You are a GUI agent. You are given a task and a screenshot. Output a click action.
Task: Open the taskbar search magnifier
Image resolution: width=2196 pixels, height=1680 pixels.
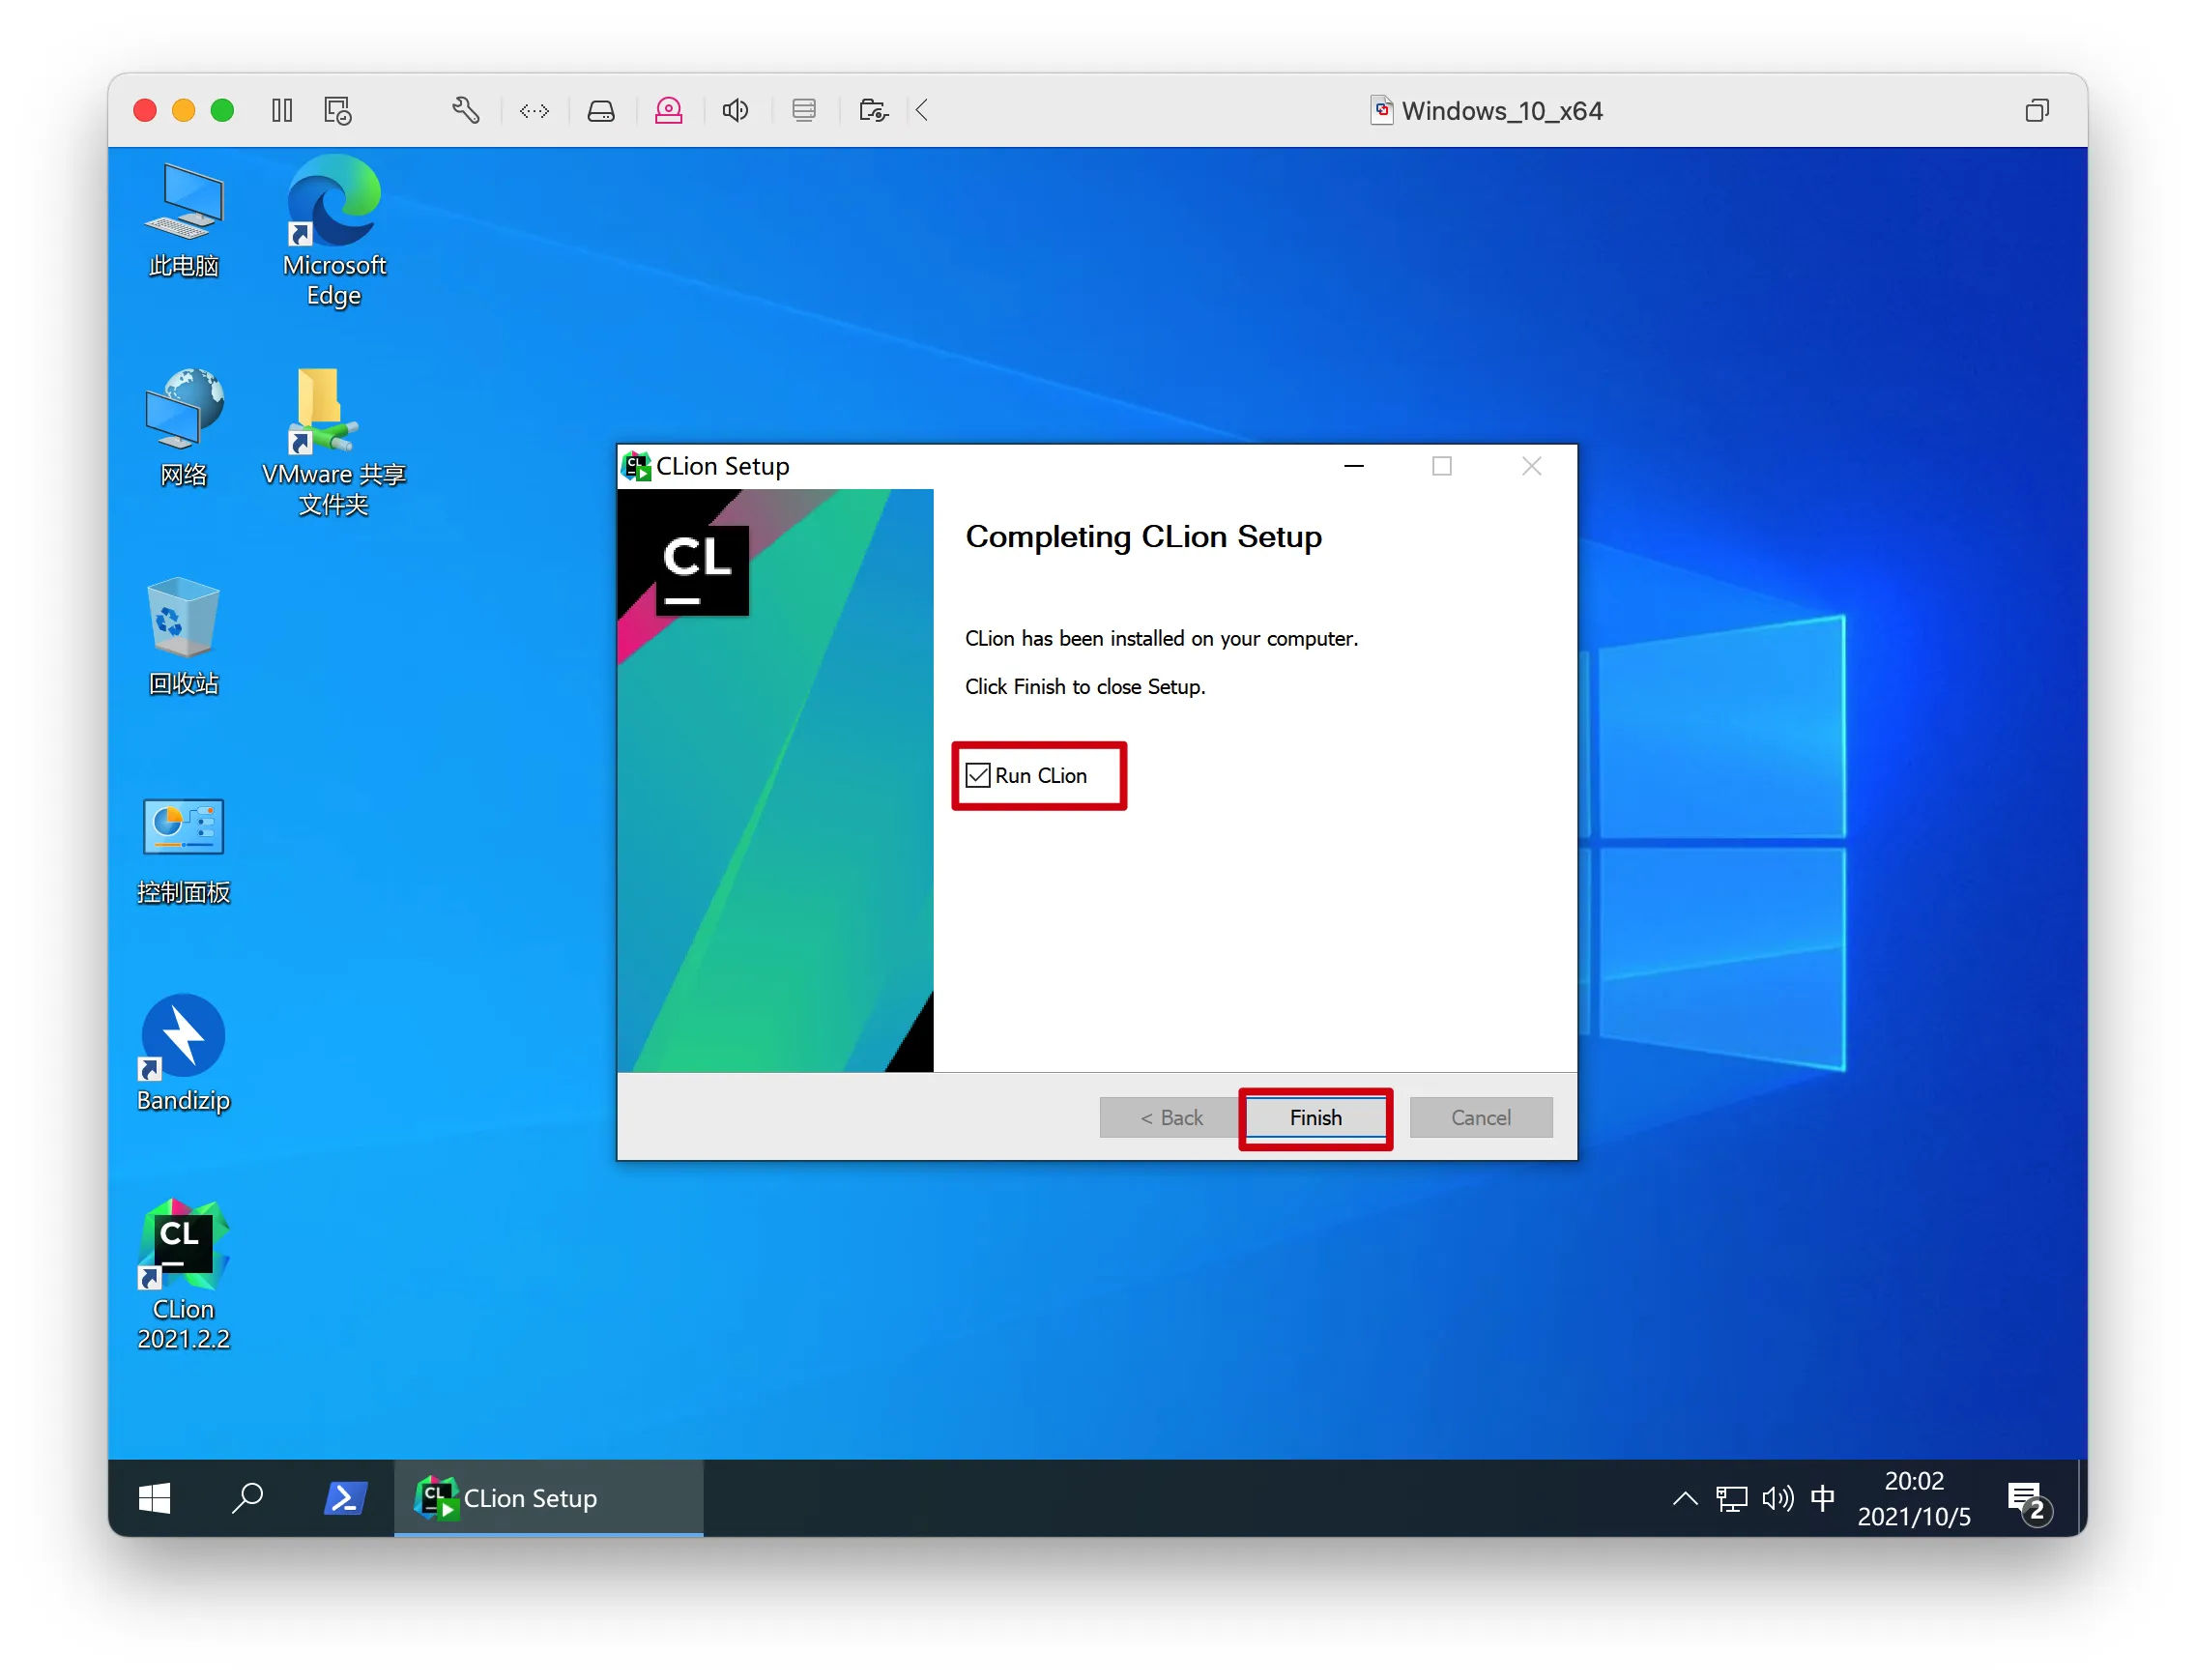tap(247, 1498)
